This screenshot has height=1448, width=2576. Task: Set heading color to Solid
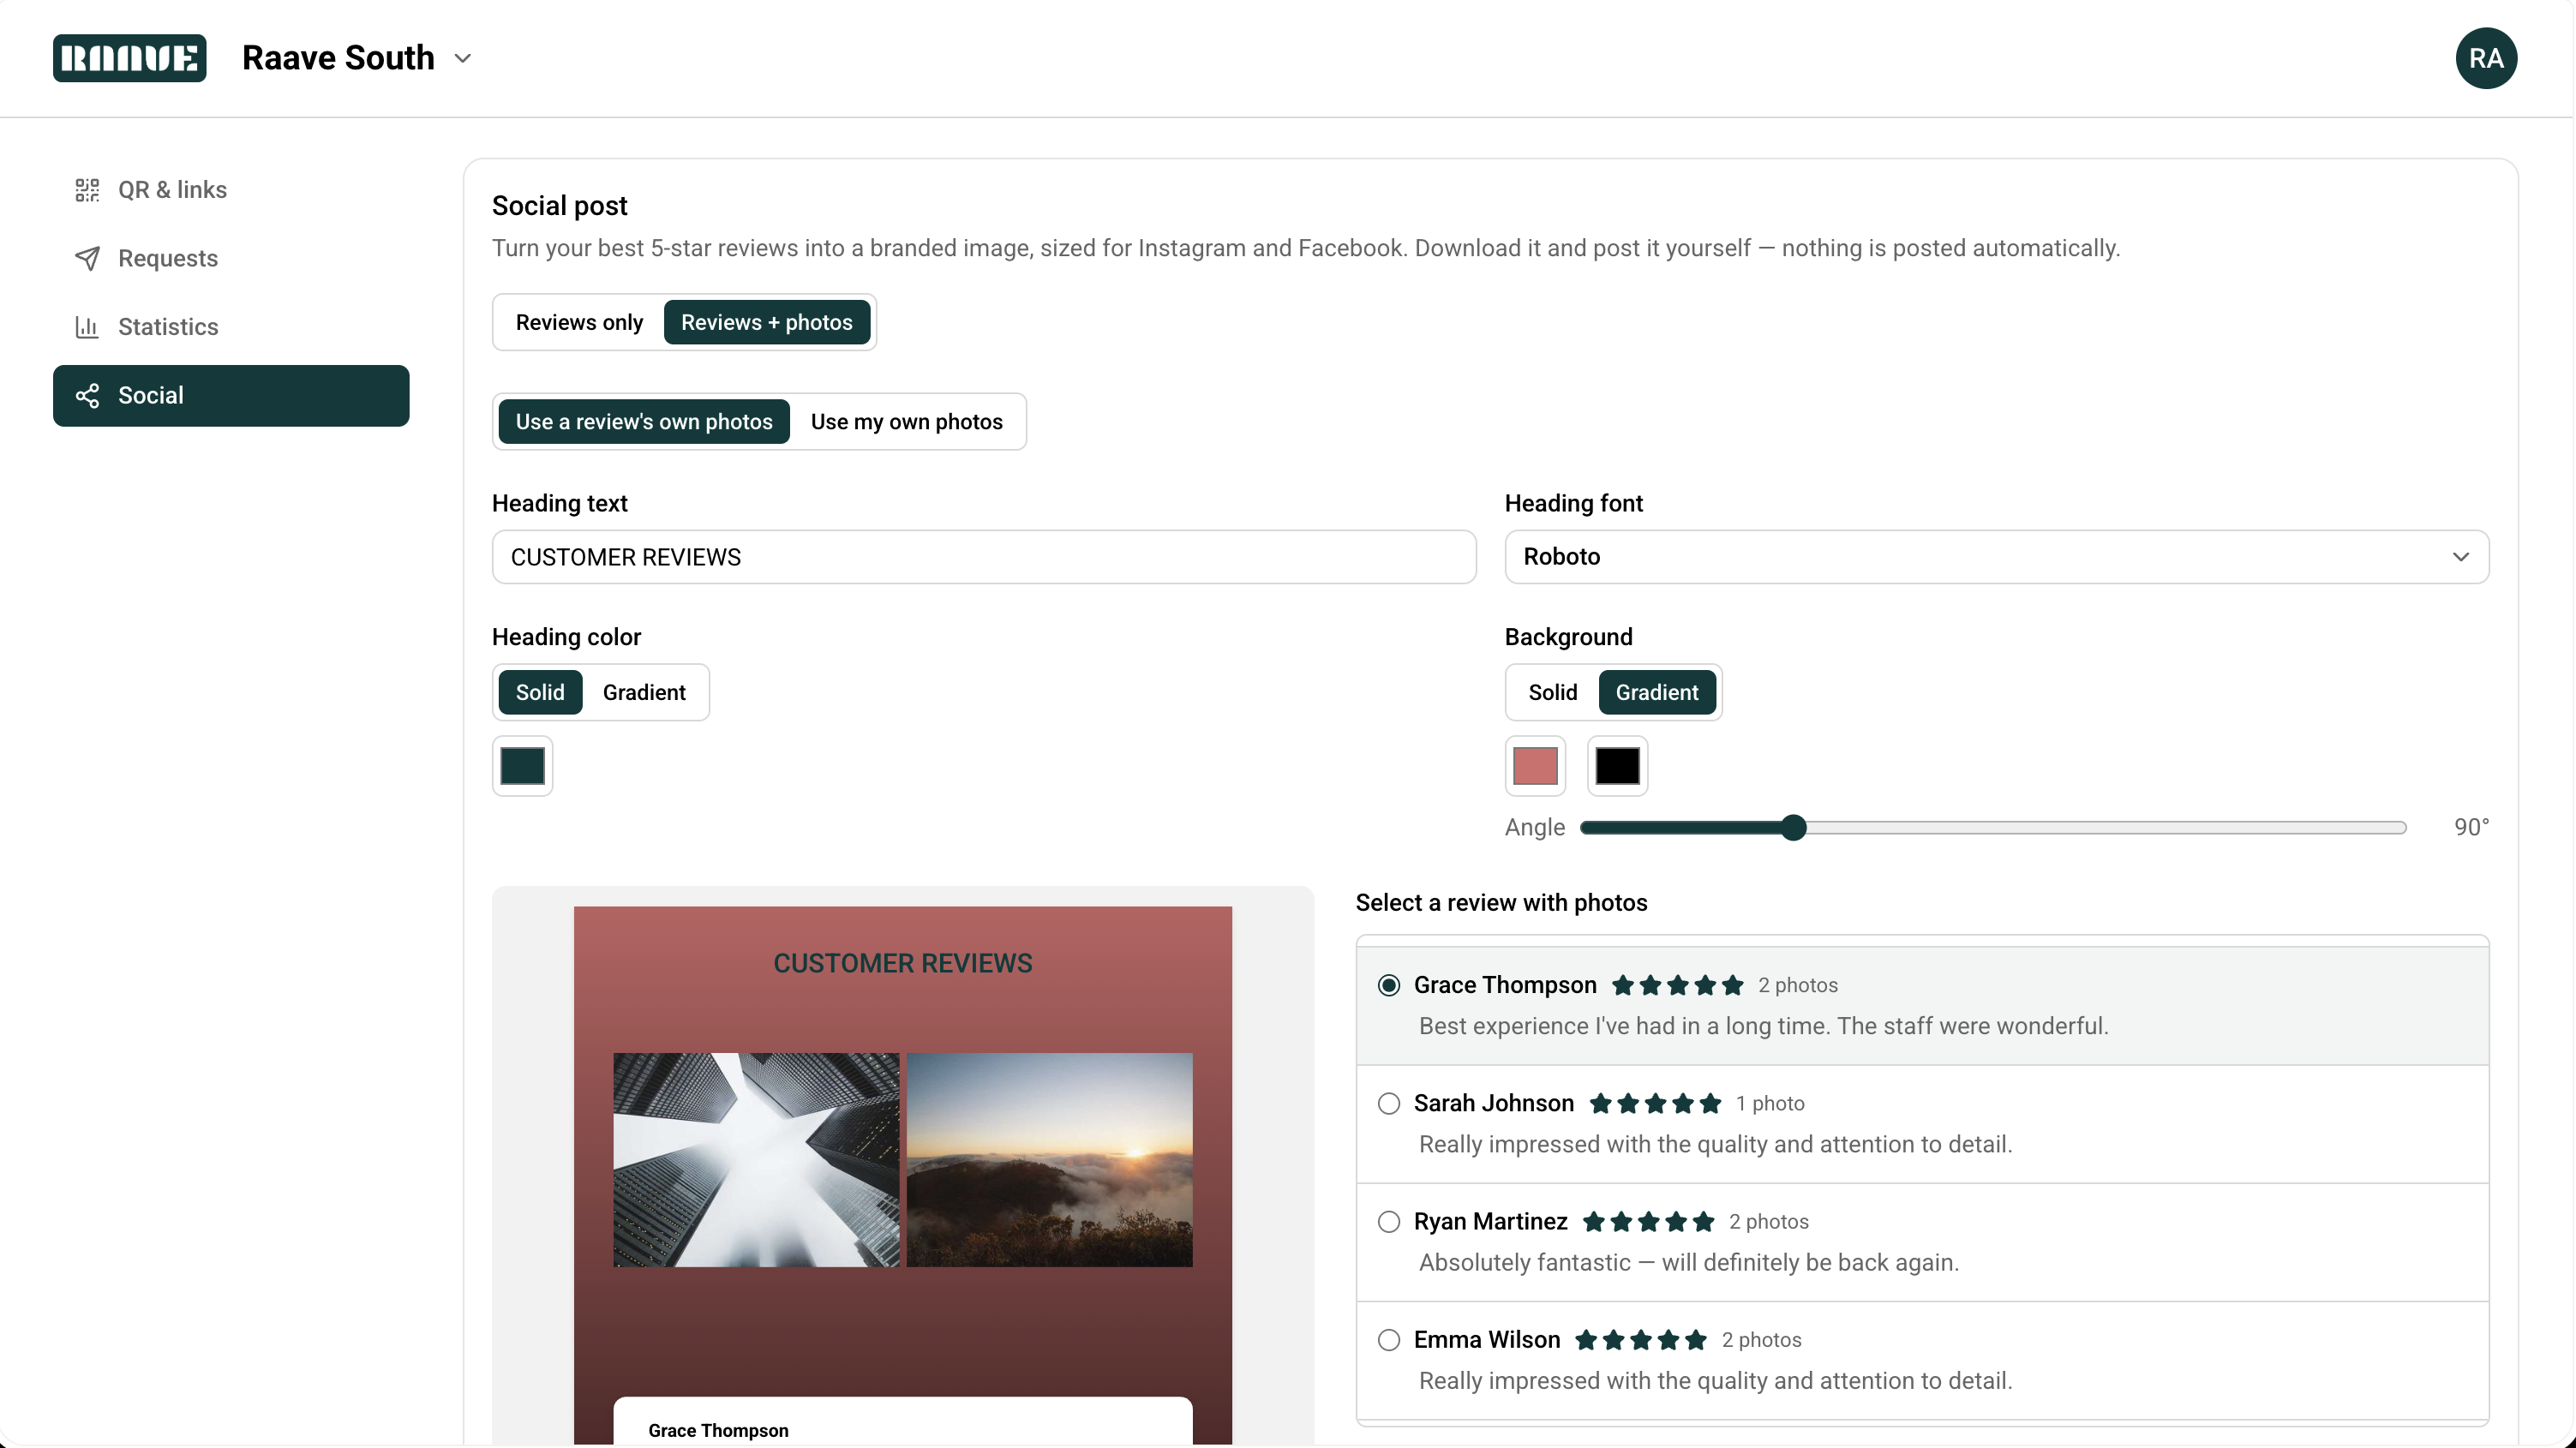(x=540, y=692)
